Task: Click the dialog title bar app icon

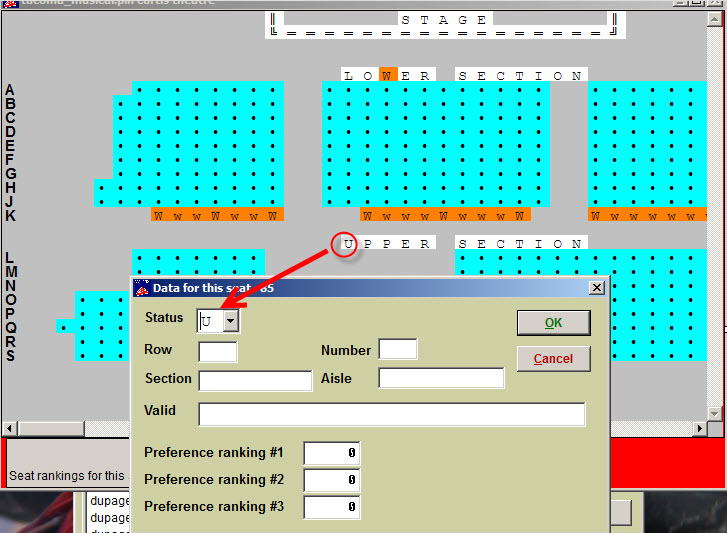Action: pyautogui.click(x=142, y=288)
